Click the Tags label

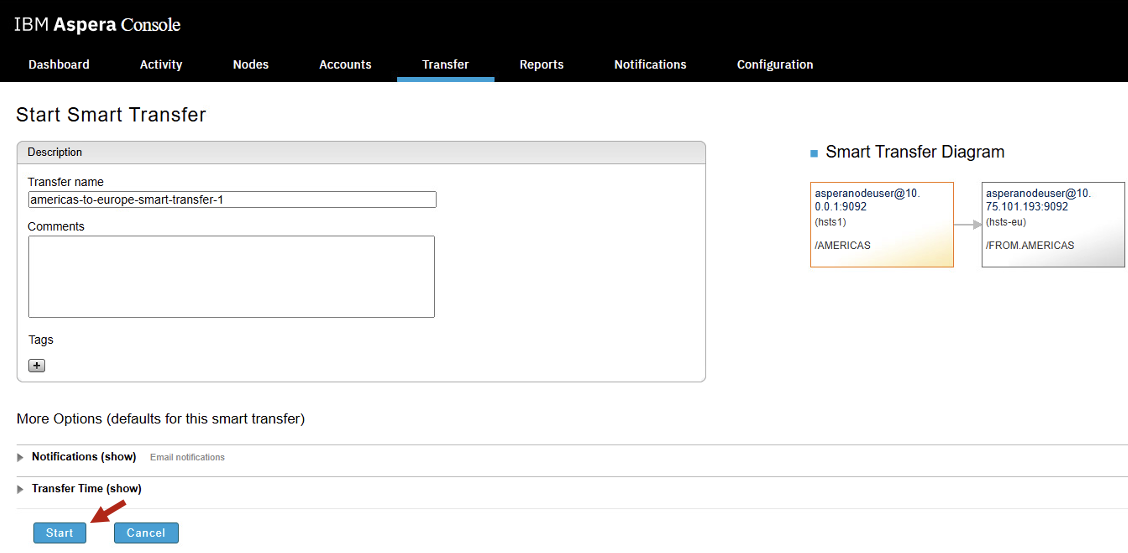[41, 339]
